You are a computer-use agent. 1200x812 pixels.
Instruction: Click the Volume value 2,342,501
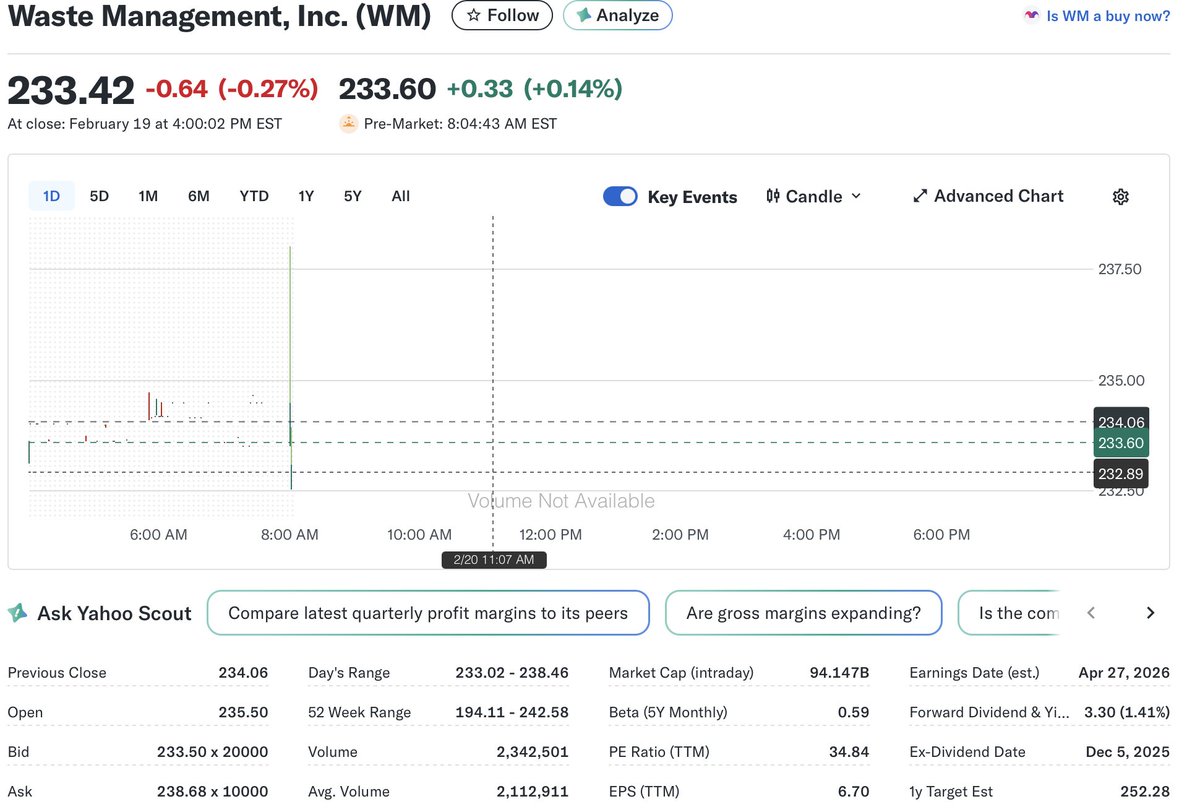coord(533,752)
